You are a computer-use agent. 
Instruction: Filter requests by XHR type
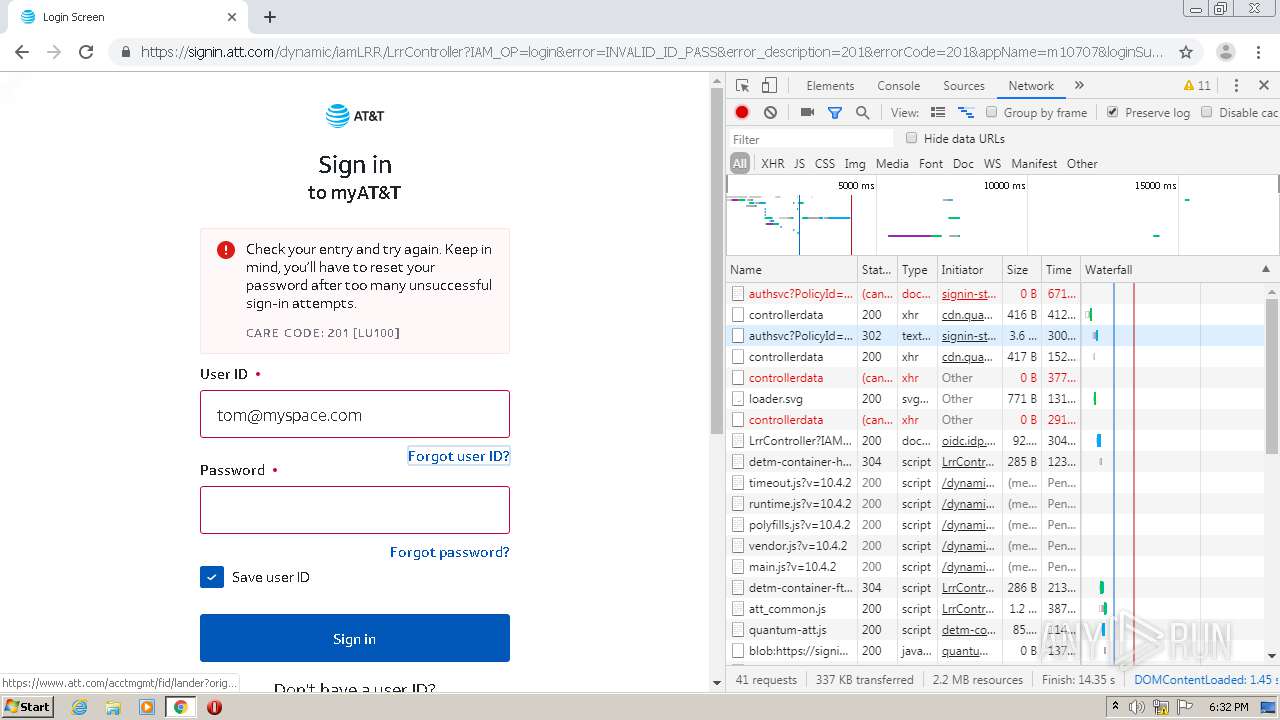[x=773, y=164]
